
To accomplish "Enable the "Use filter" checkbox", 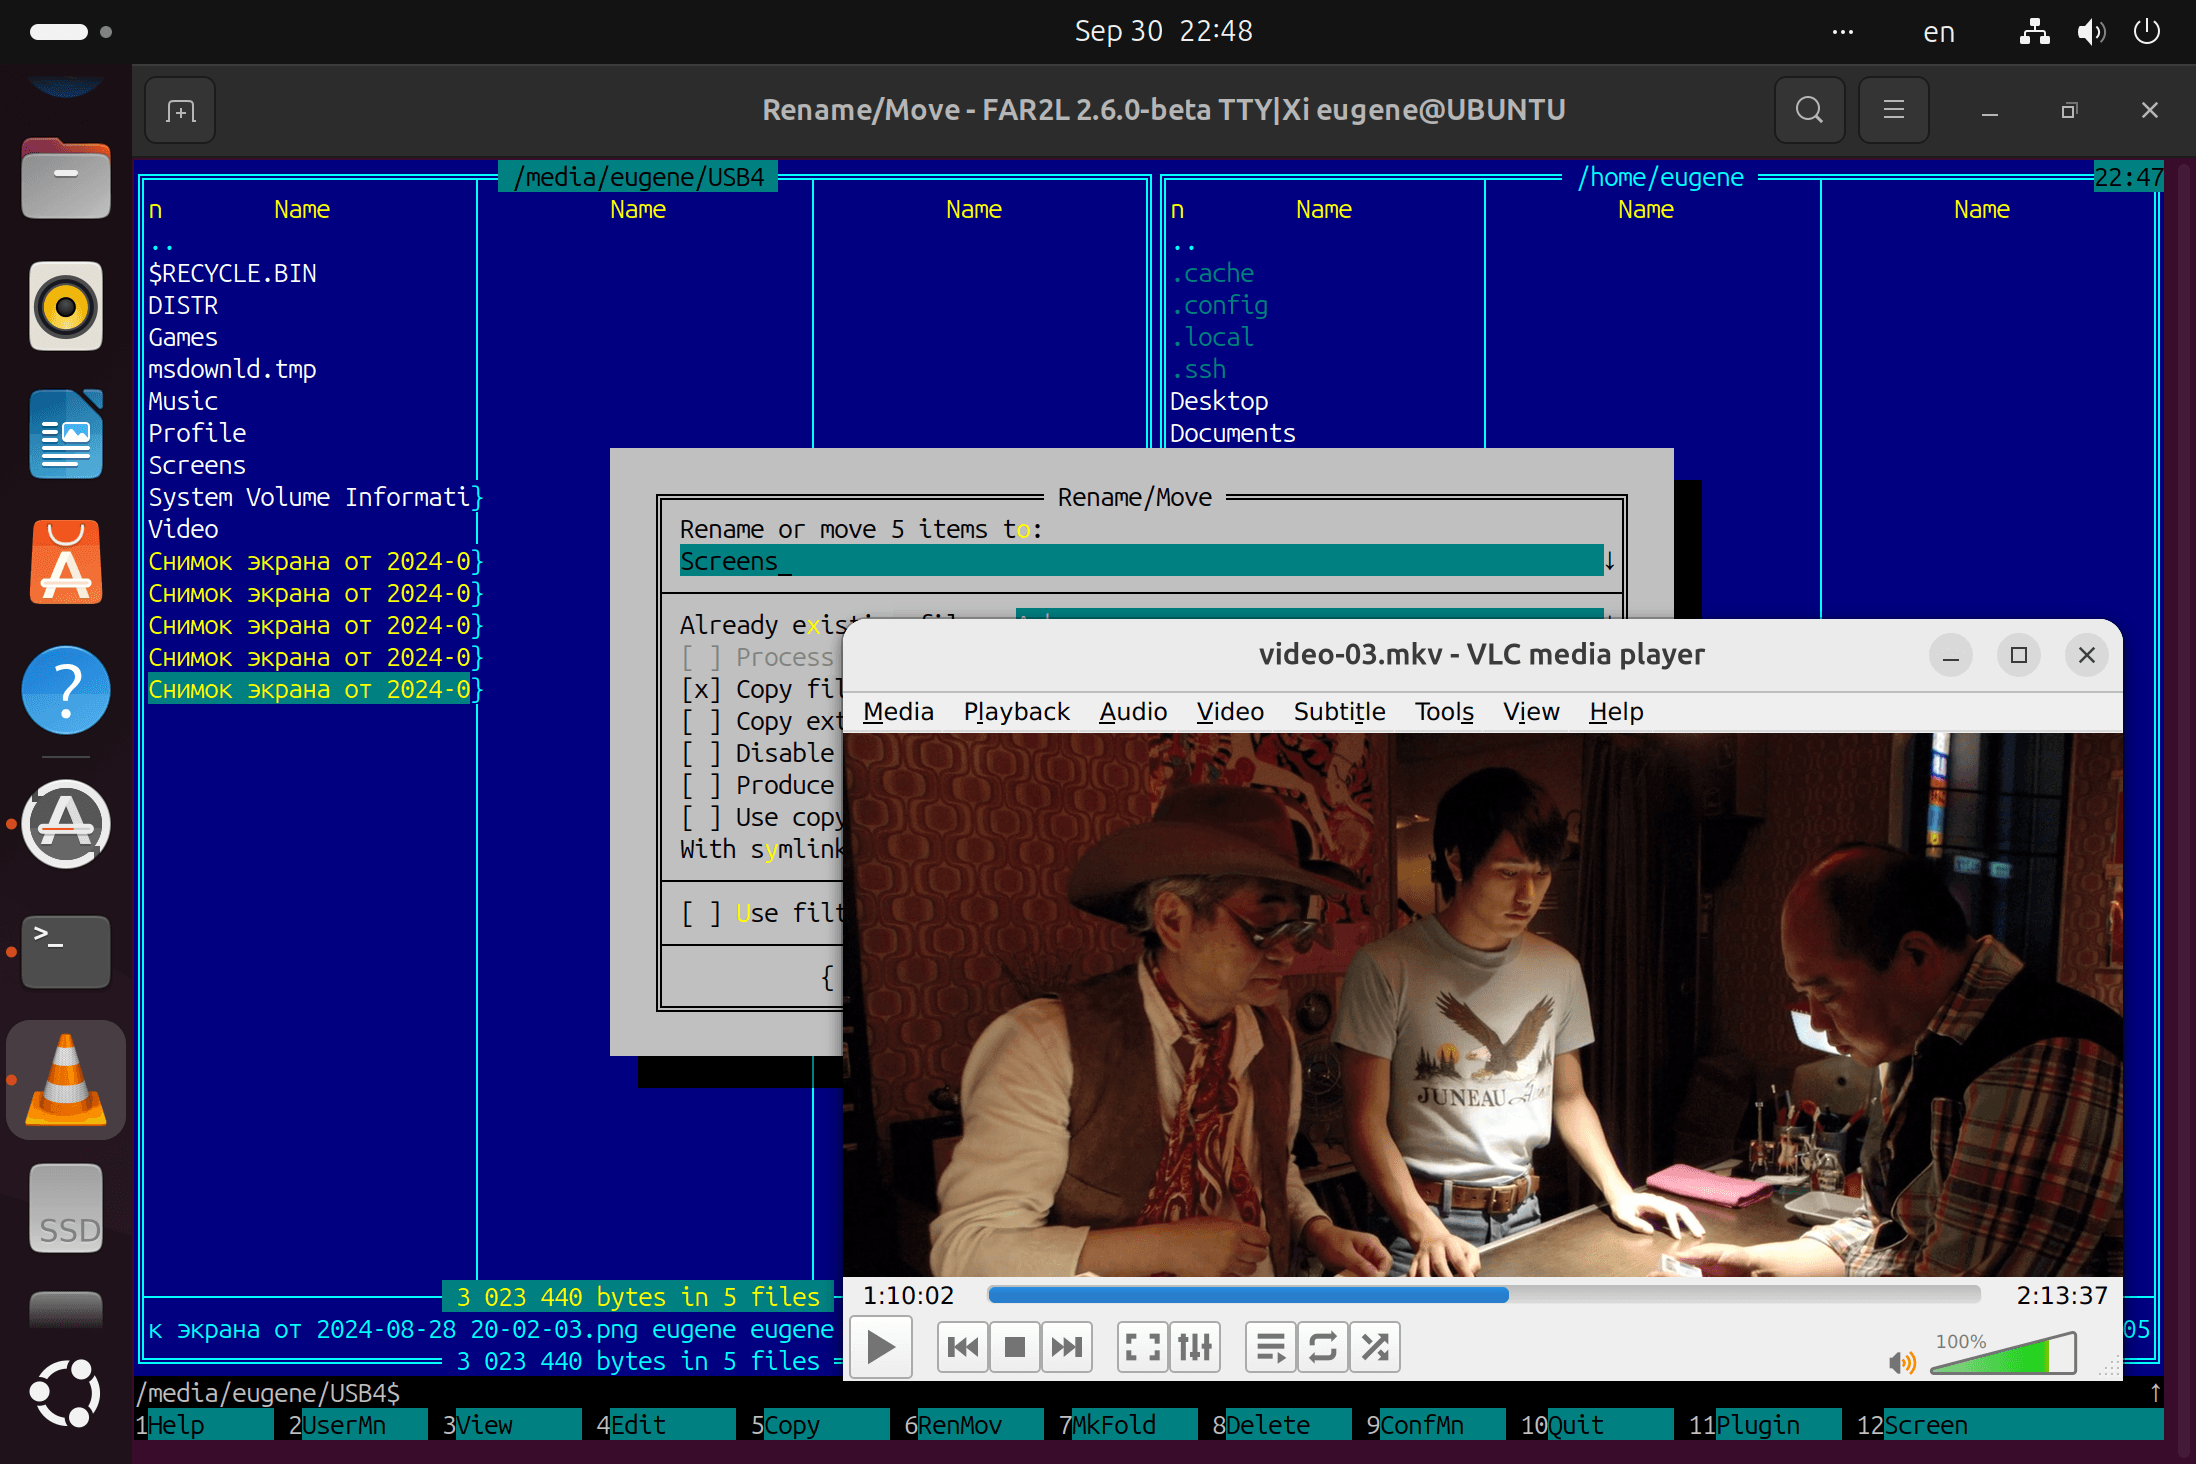I will (x=701, y=913).
